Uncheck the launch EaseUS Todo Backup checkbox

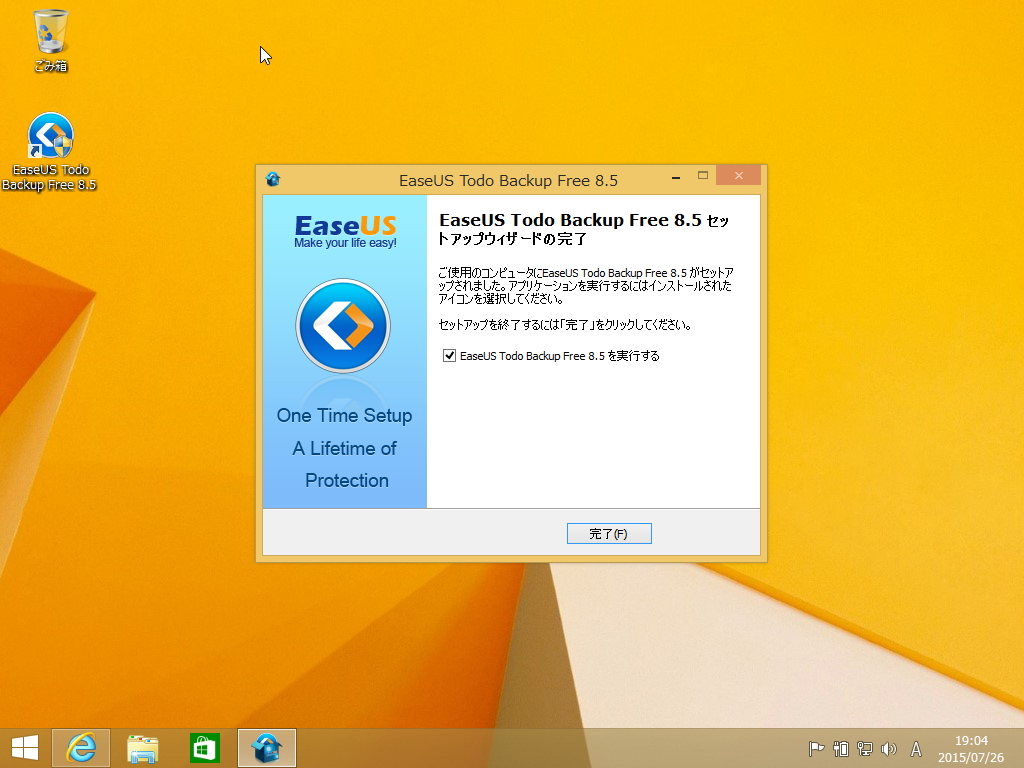coord(449,356)
